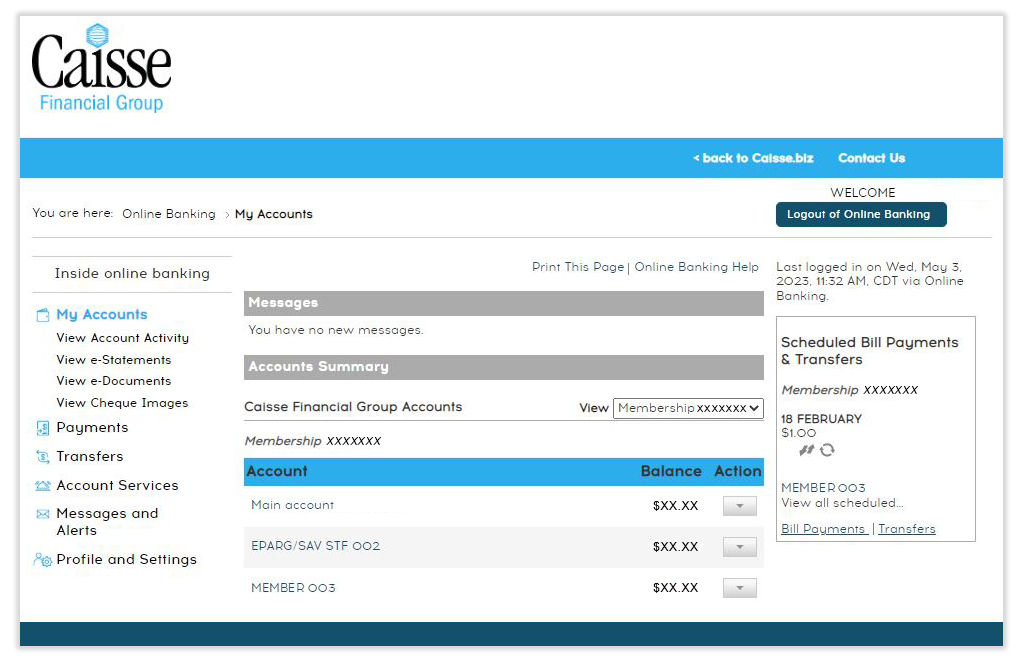Click the Account column header
Viewport: 1036px width, 662px height.
pyautogui.click(x=277, y=472)
